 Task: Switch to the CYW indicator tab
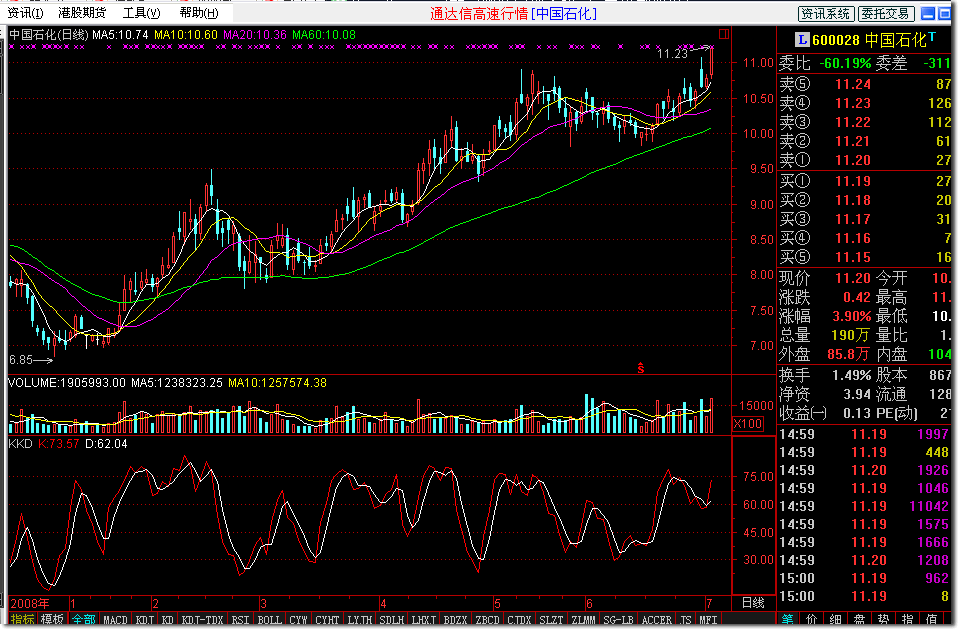click(x=298, y=620)
